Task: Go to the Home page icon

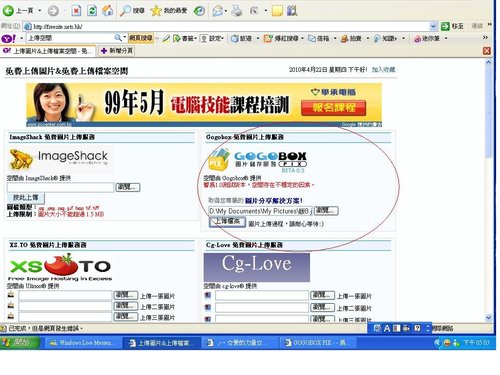Action: 107,11
